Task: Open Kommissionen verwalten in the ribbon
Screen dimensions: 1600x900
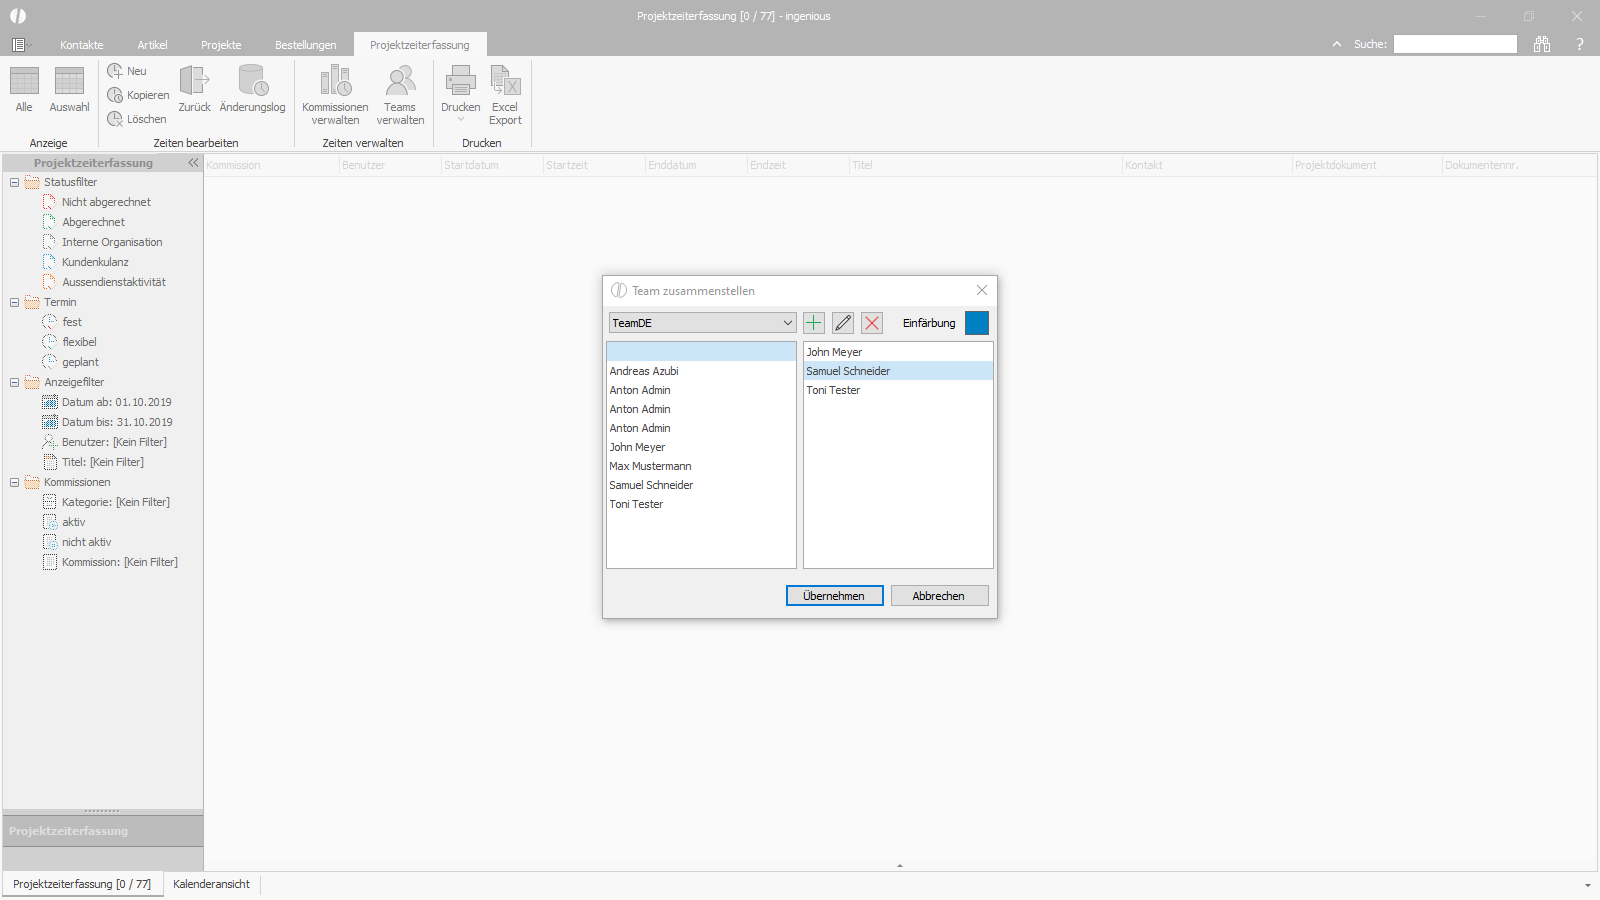Action: pos(335,96)
